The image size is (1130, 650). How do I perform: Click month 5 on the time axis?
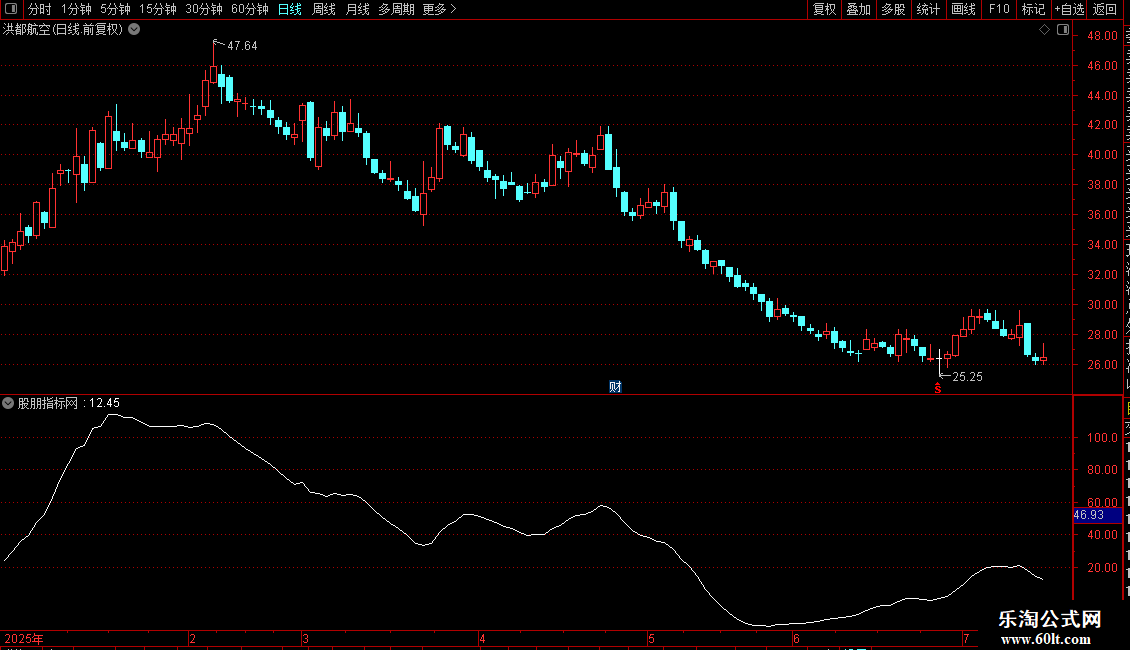(651, 638)
